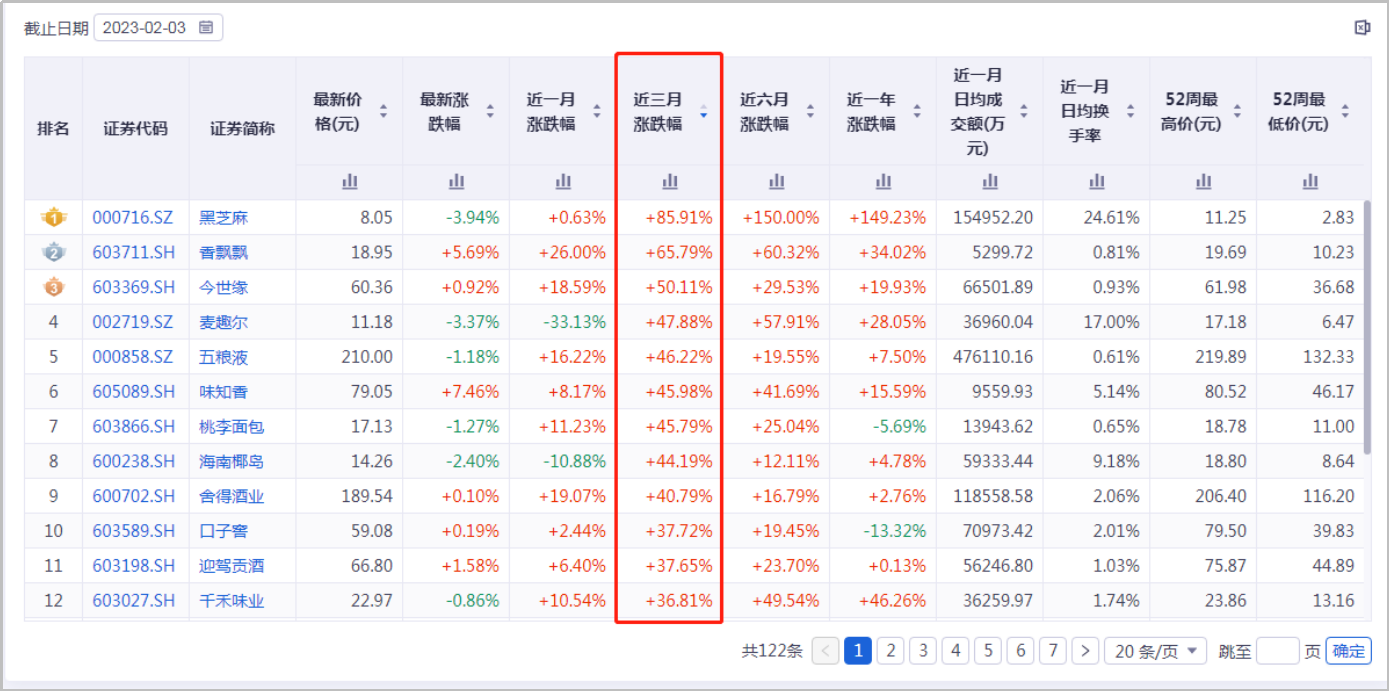
Task: Sort by 近一月日均成交额 column
Action: 1024,111
